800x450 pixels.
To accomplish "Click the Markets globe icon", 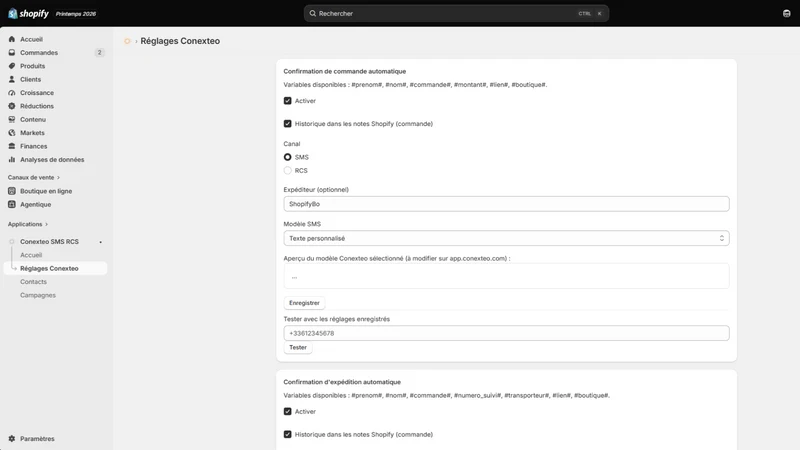I will click(x=12, y=133).
